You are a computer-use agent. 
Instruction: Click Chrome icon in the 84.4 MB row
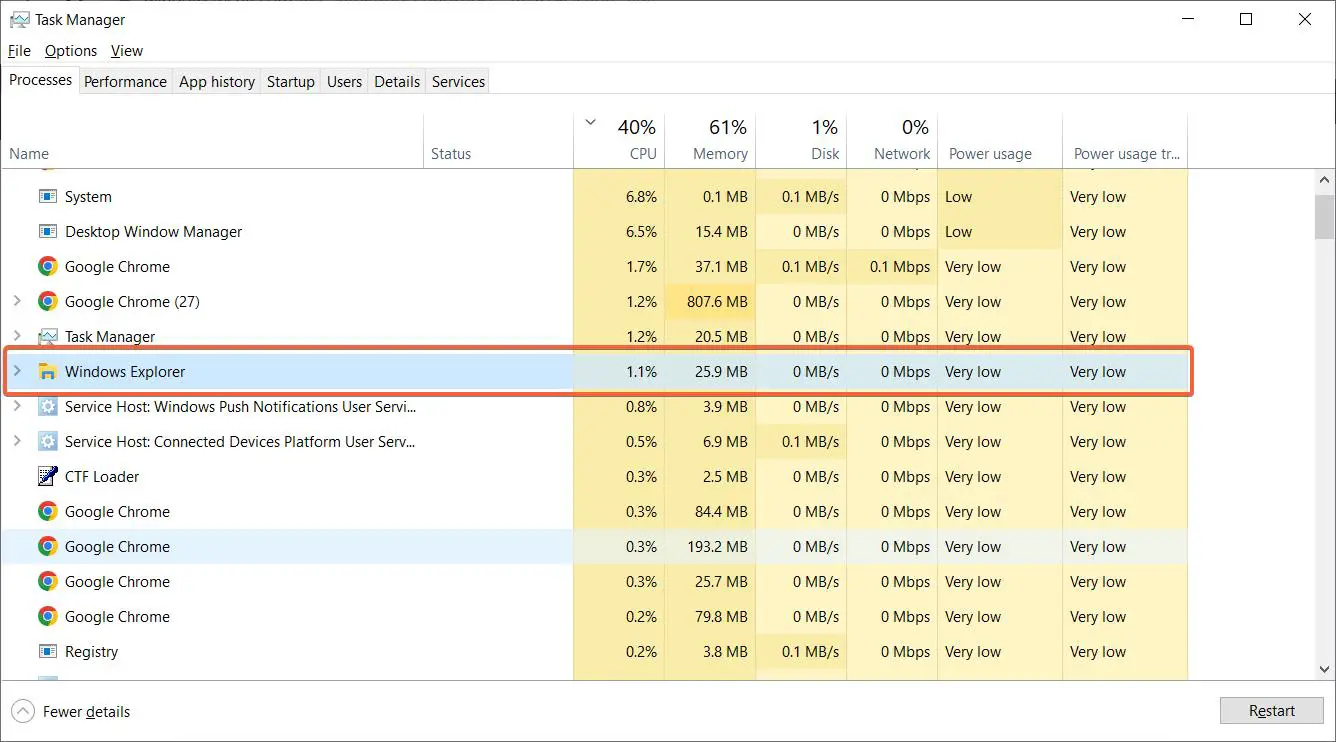[x=47, y=512]
